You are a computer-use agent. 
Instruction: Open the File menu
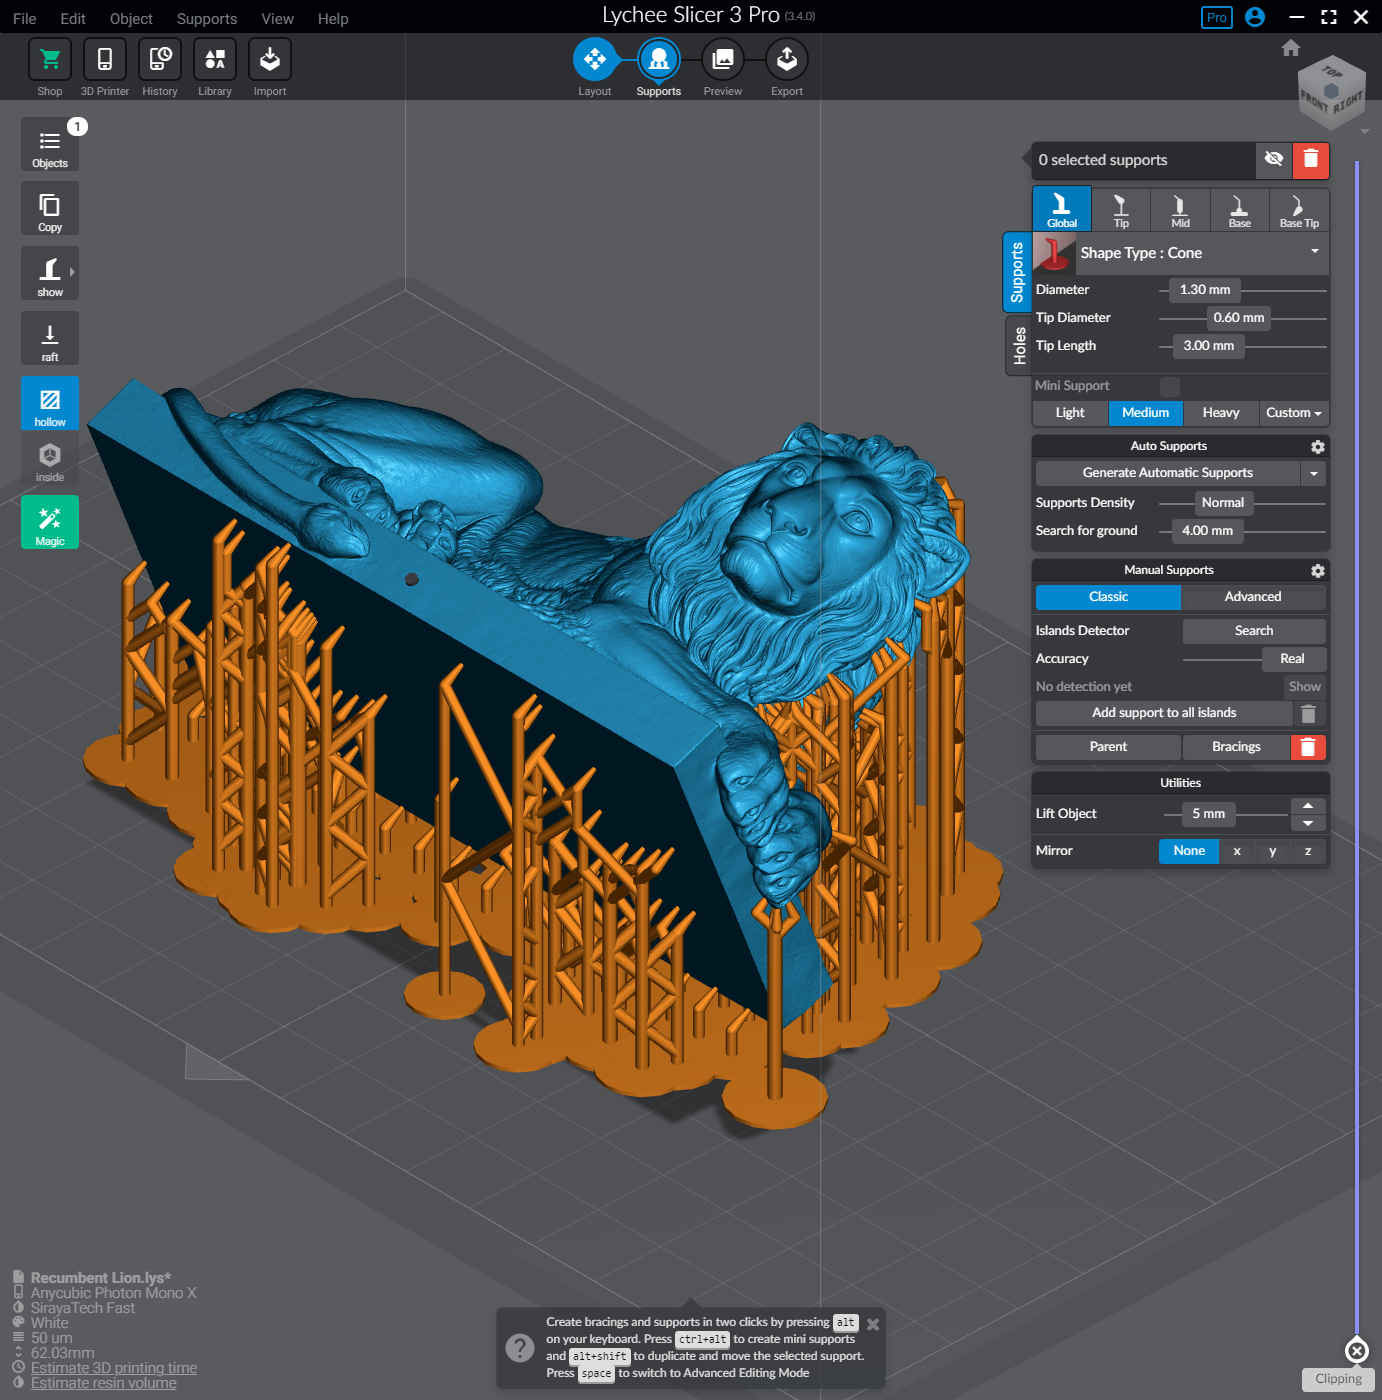click(25, 19)
